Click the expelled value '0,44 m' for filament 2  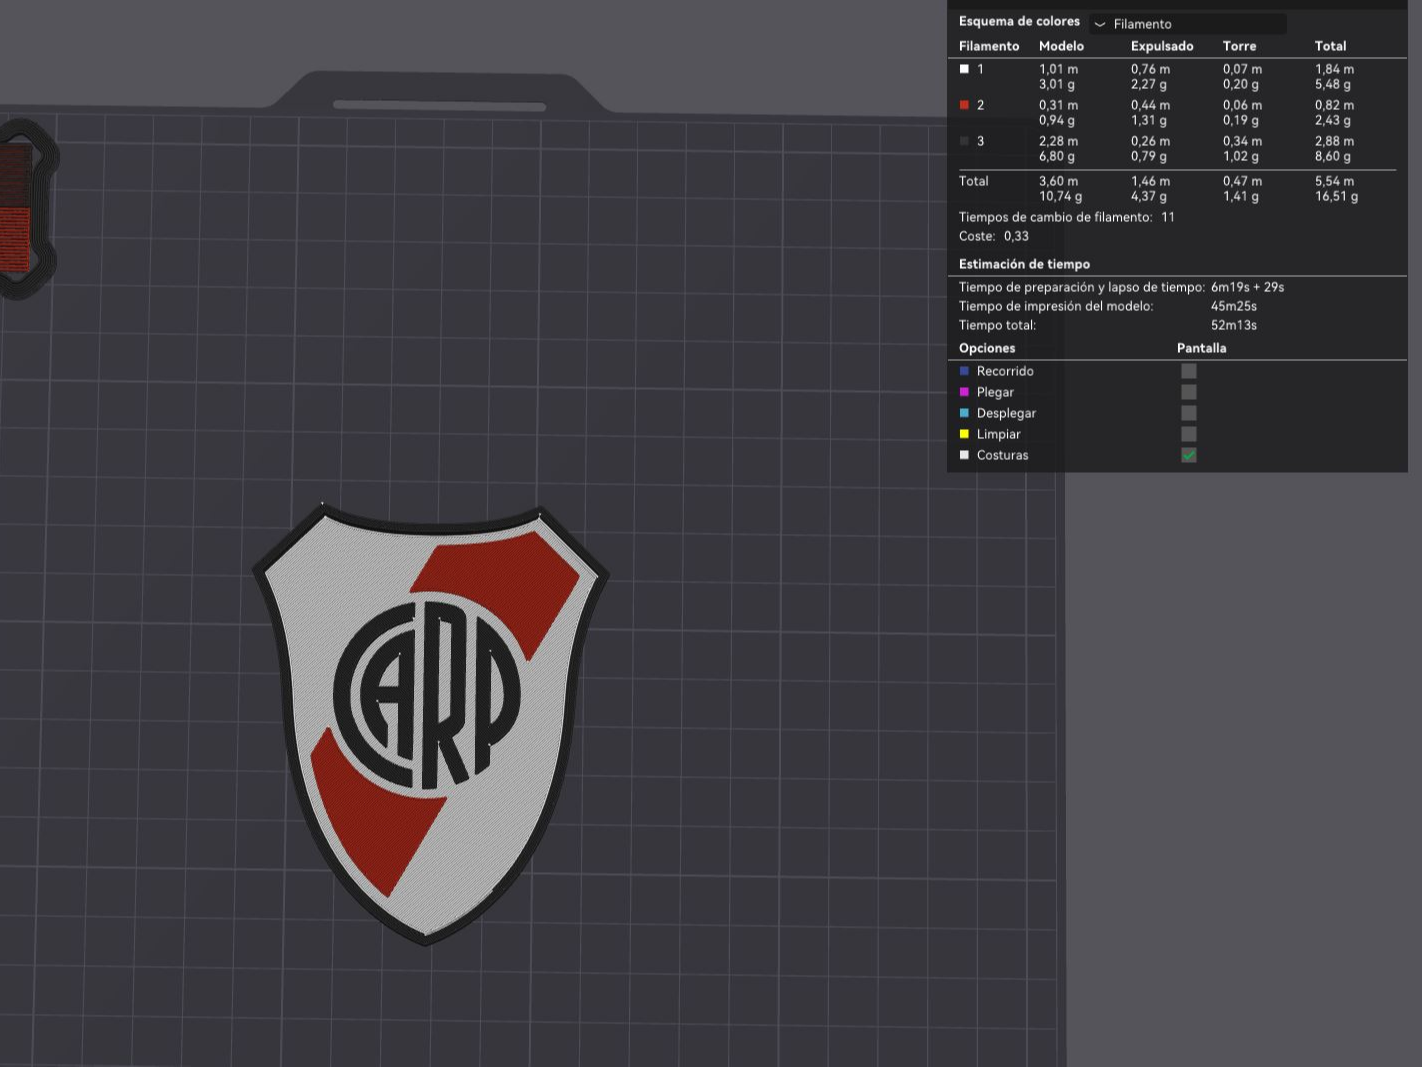(1150, 105)
